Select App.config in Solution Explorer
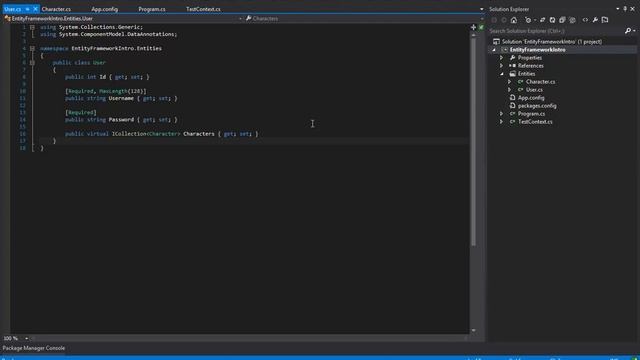The image size is (640, 360). tap(531, 98)
